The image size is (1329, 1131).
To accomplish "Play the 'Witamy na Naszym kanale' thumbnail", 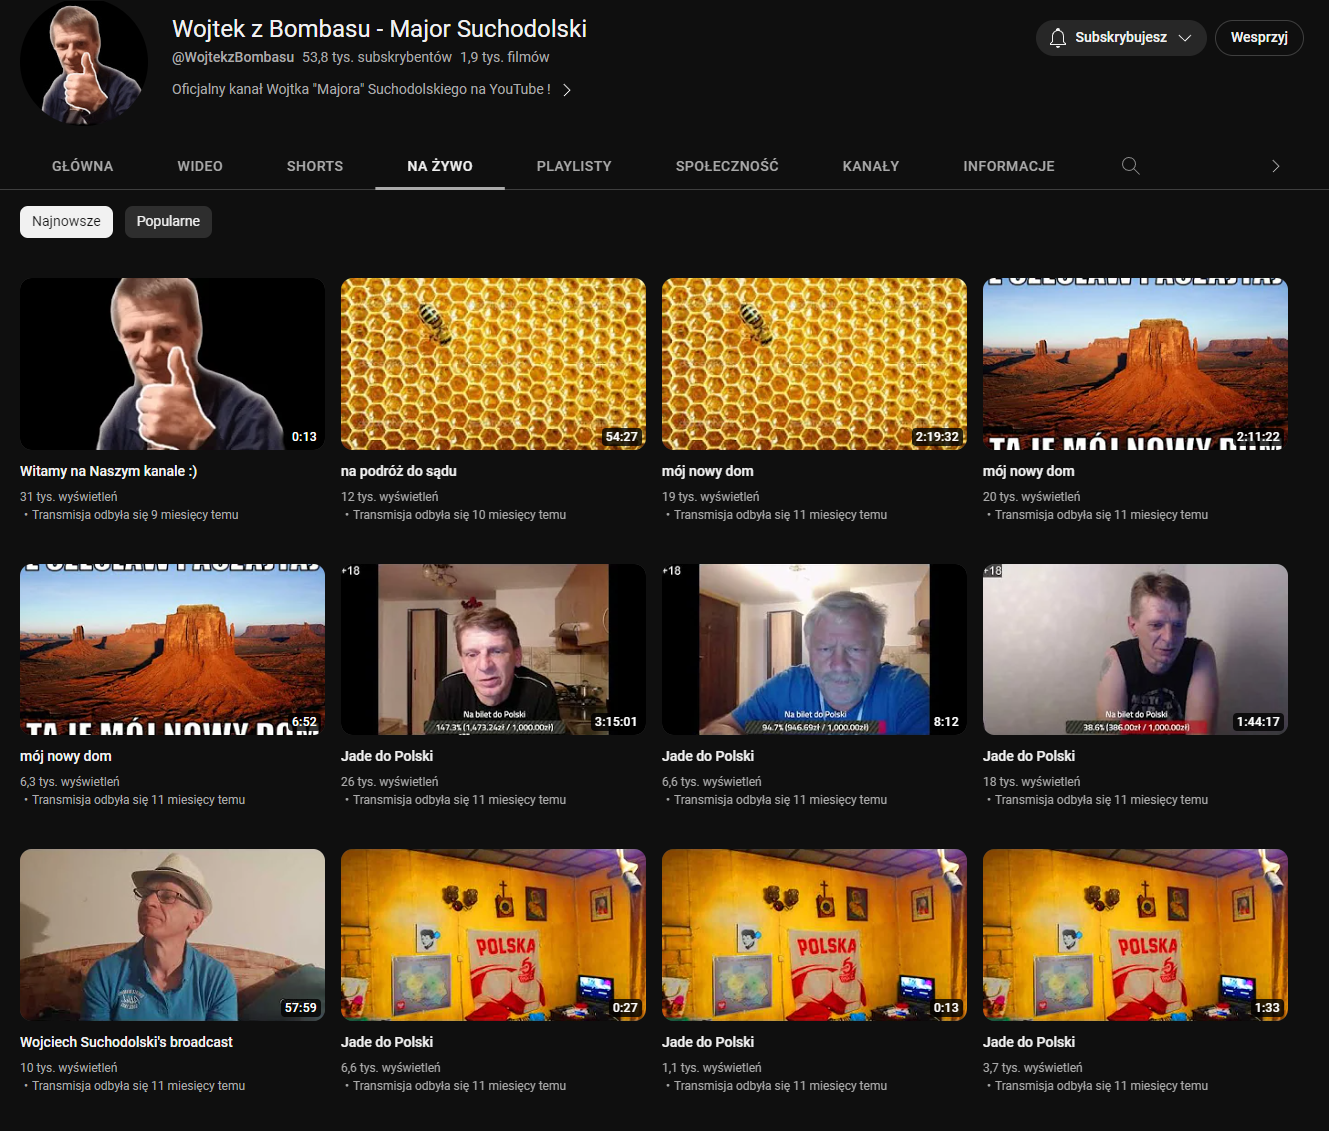I will click(x=172, y=364).
